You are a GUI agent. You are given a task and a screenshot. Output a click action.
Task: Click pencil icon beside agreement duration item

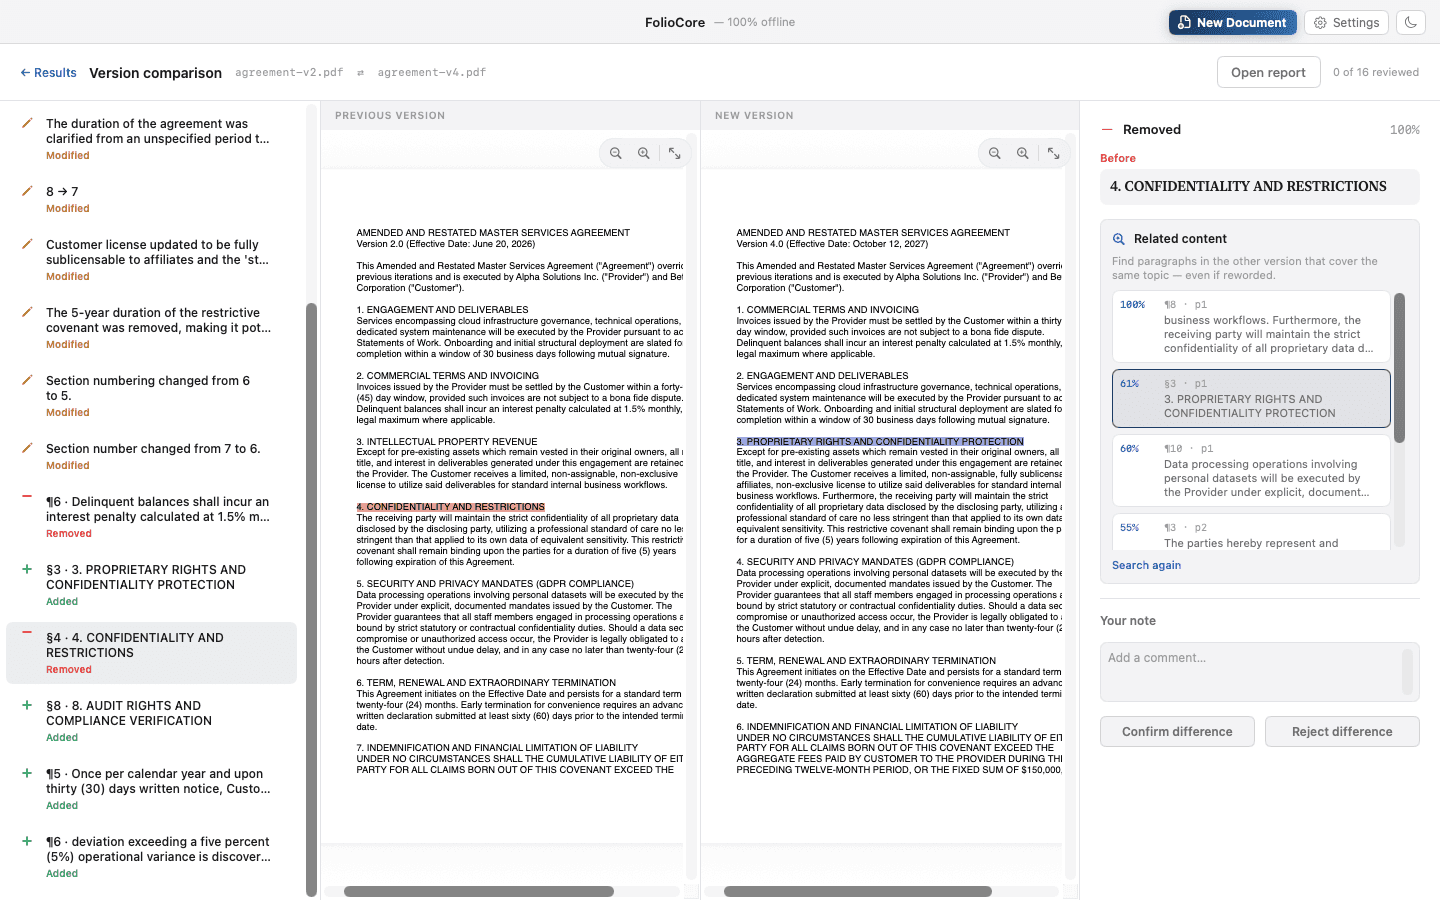tap(27, 122)
